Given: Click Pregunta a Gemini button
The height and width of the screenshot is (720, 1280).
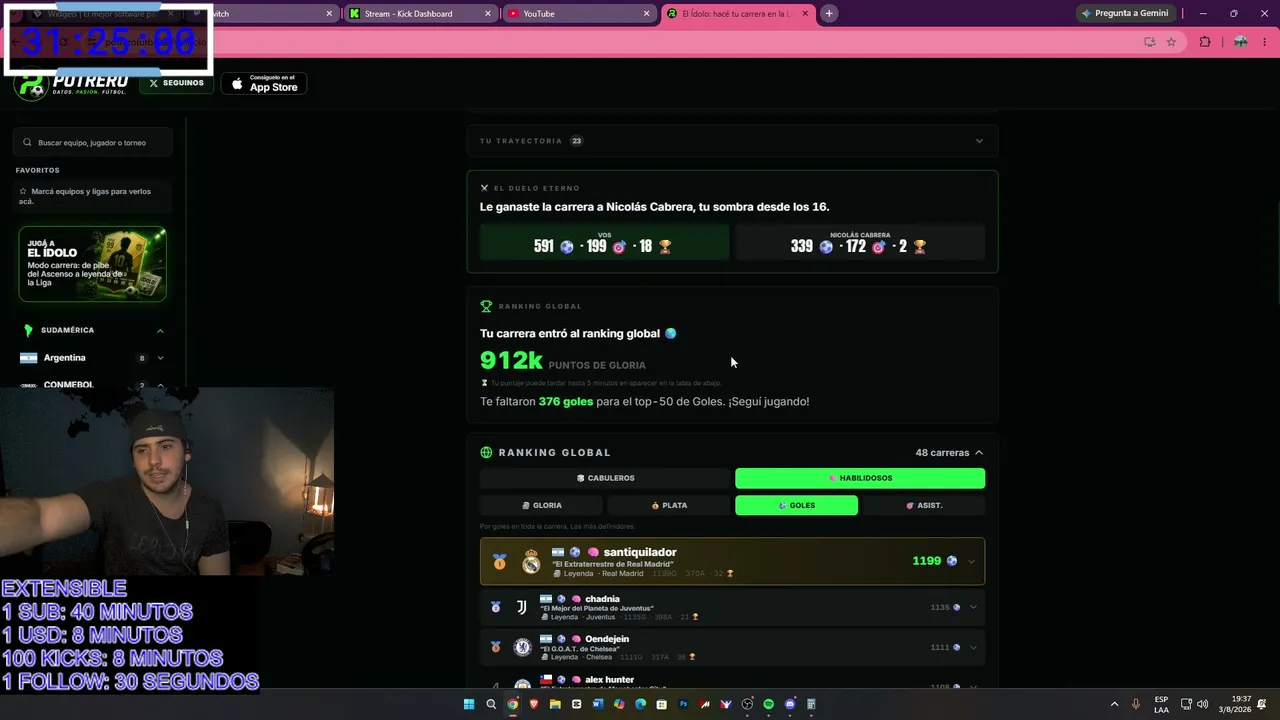Looking at the screenshot, I should pyautogui.click(x=1124, y=14).
